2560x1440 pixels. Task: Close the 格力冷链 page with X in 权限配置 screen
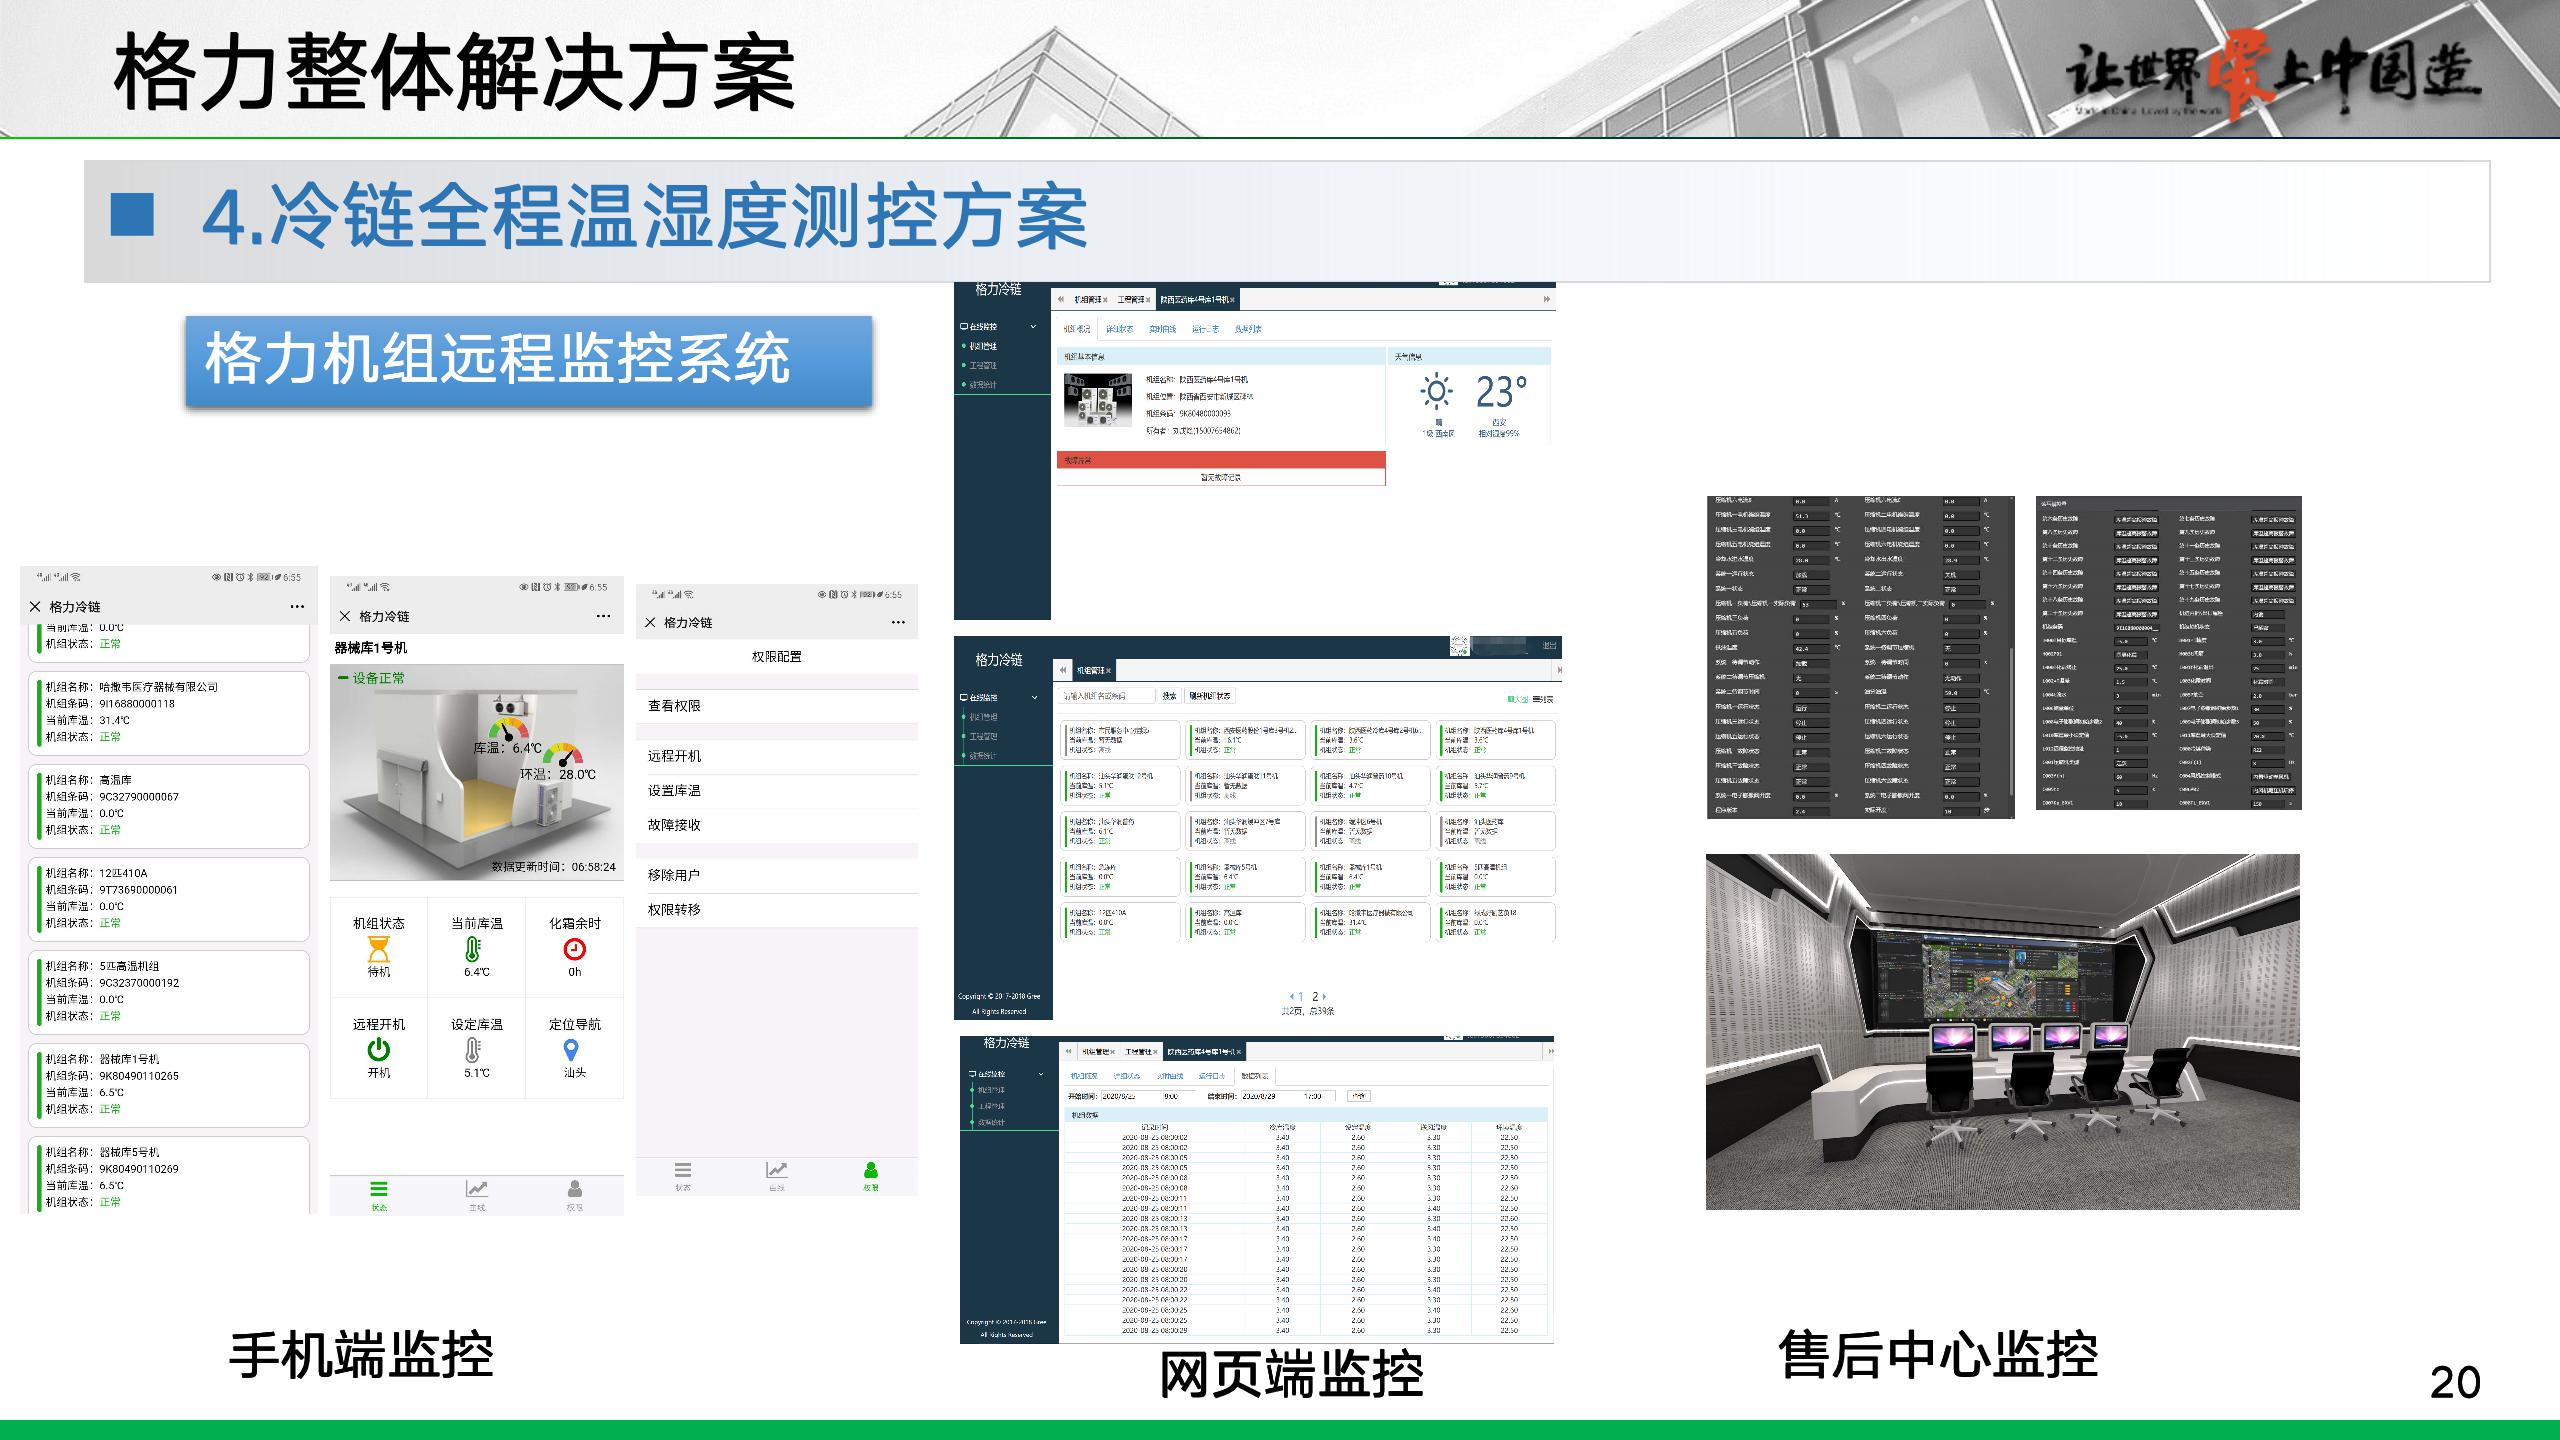tap(650, 622)
